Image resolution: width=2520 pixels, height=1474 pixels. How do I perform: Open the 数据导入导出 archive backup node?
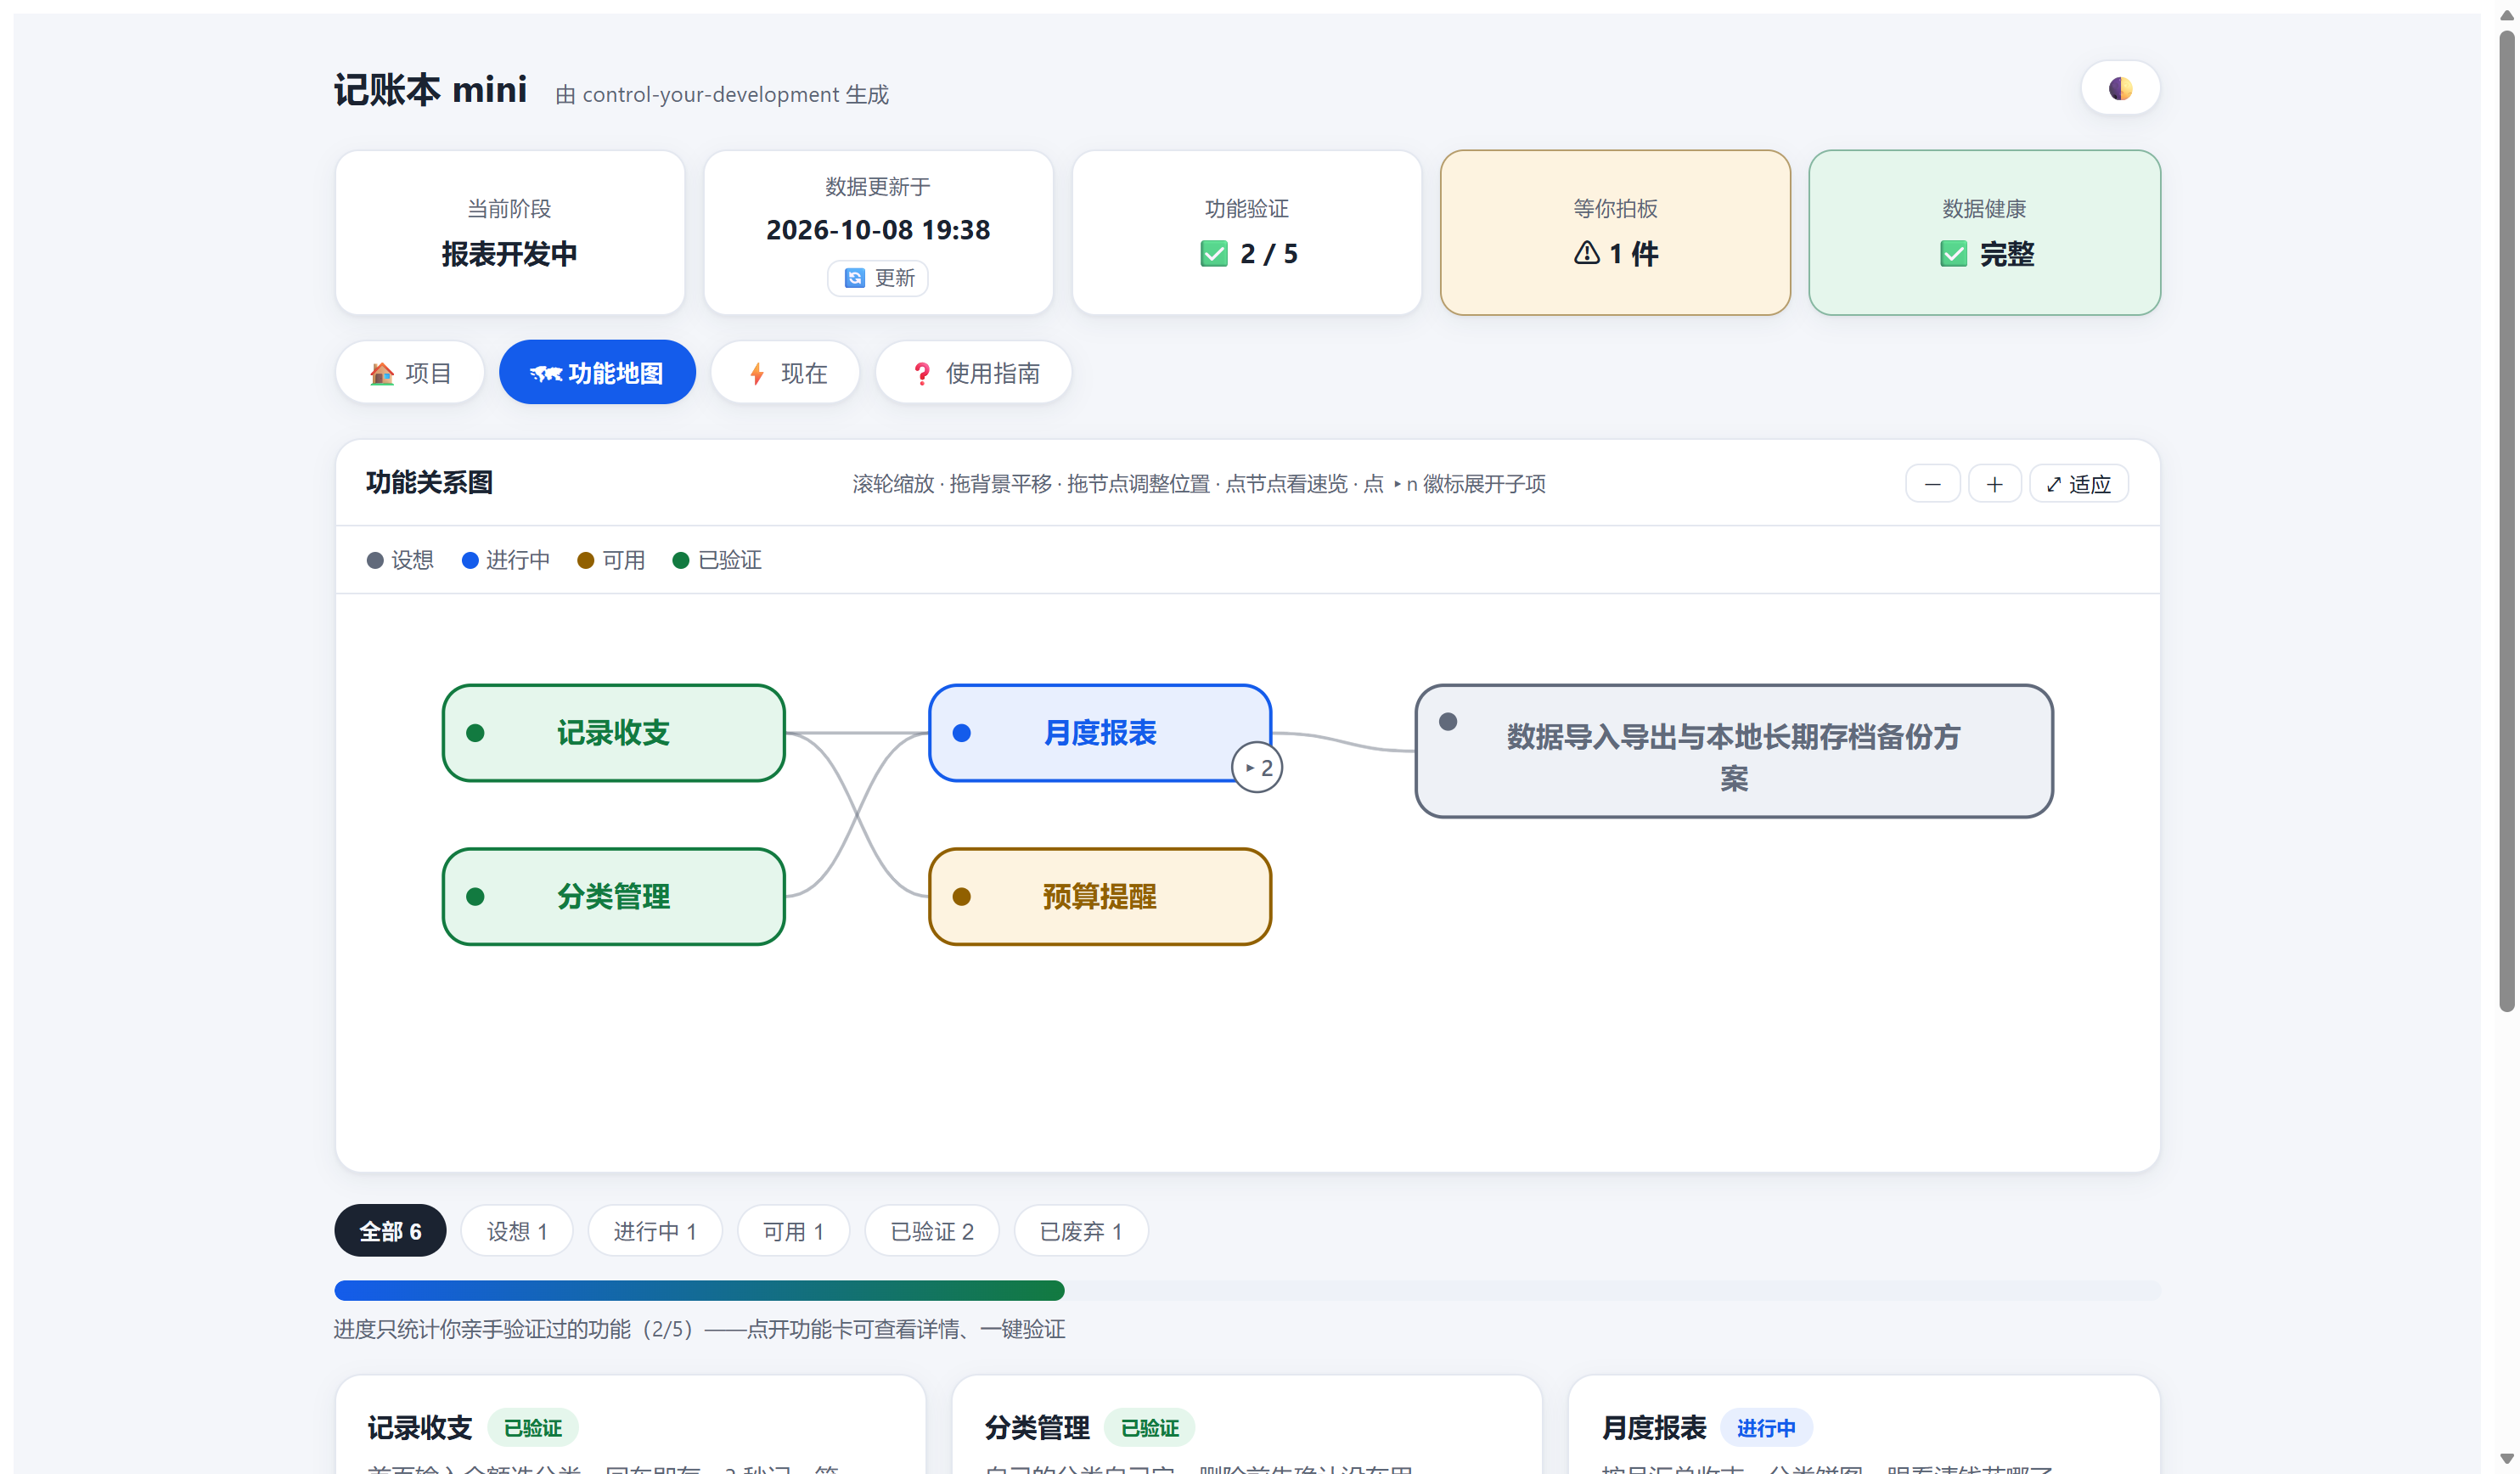pyautogui.click(x=1734, y=751)
